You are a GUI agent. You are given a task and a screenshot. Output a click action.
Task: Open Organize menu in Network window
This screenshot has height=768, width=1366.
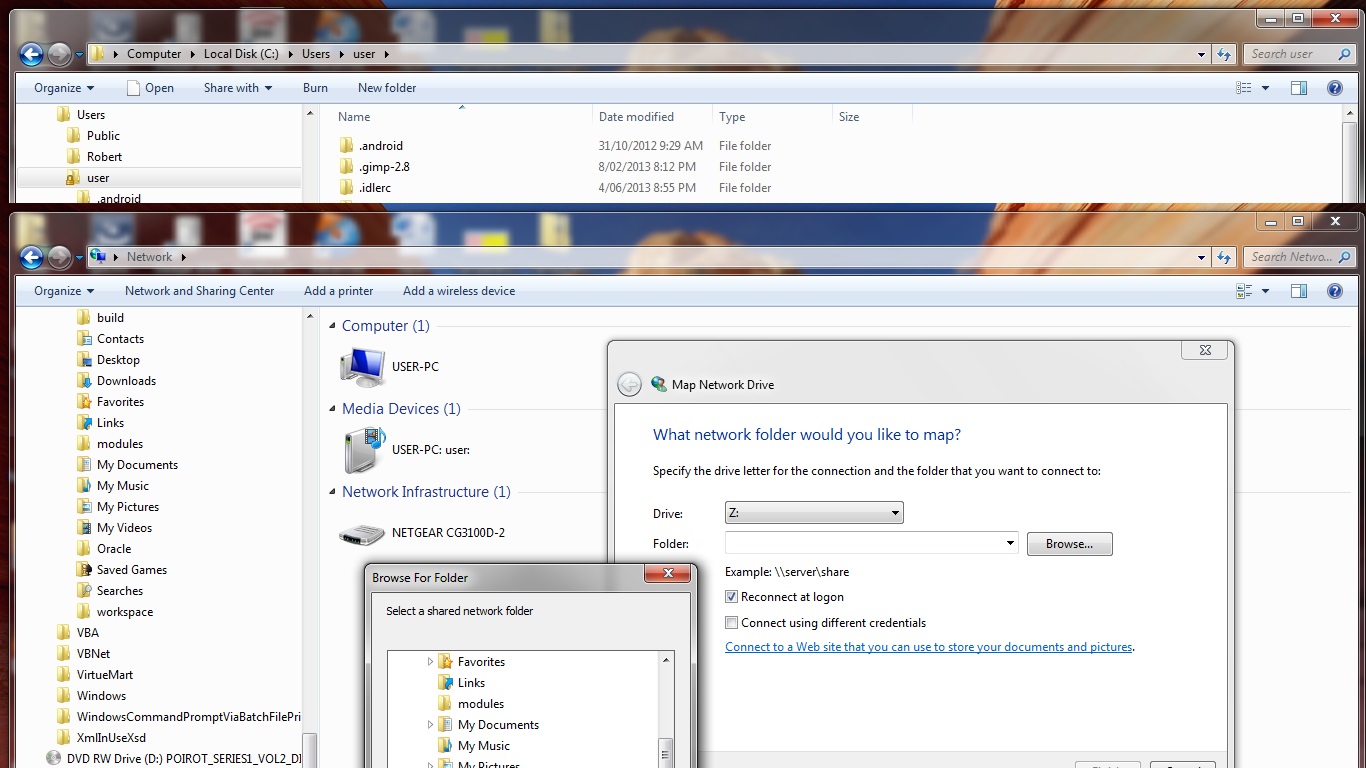click(64, 291)
